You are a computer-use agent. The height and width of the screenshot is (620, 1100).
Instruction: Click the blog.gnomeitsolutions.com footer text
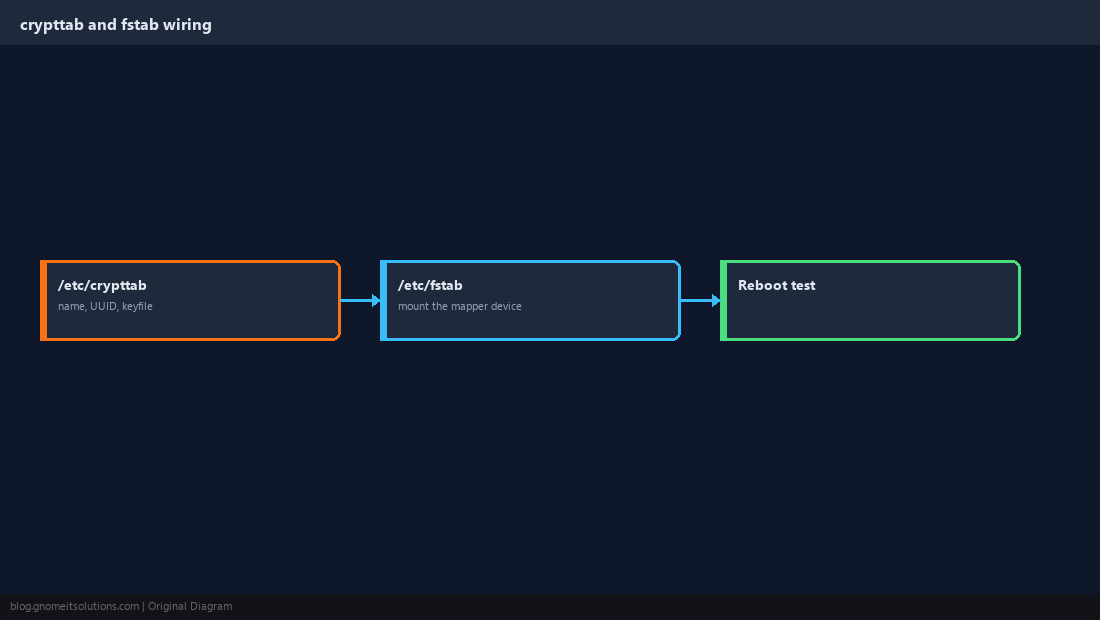coord(74,607)
